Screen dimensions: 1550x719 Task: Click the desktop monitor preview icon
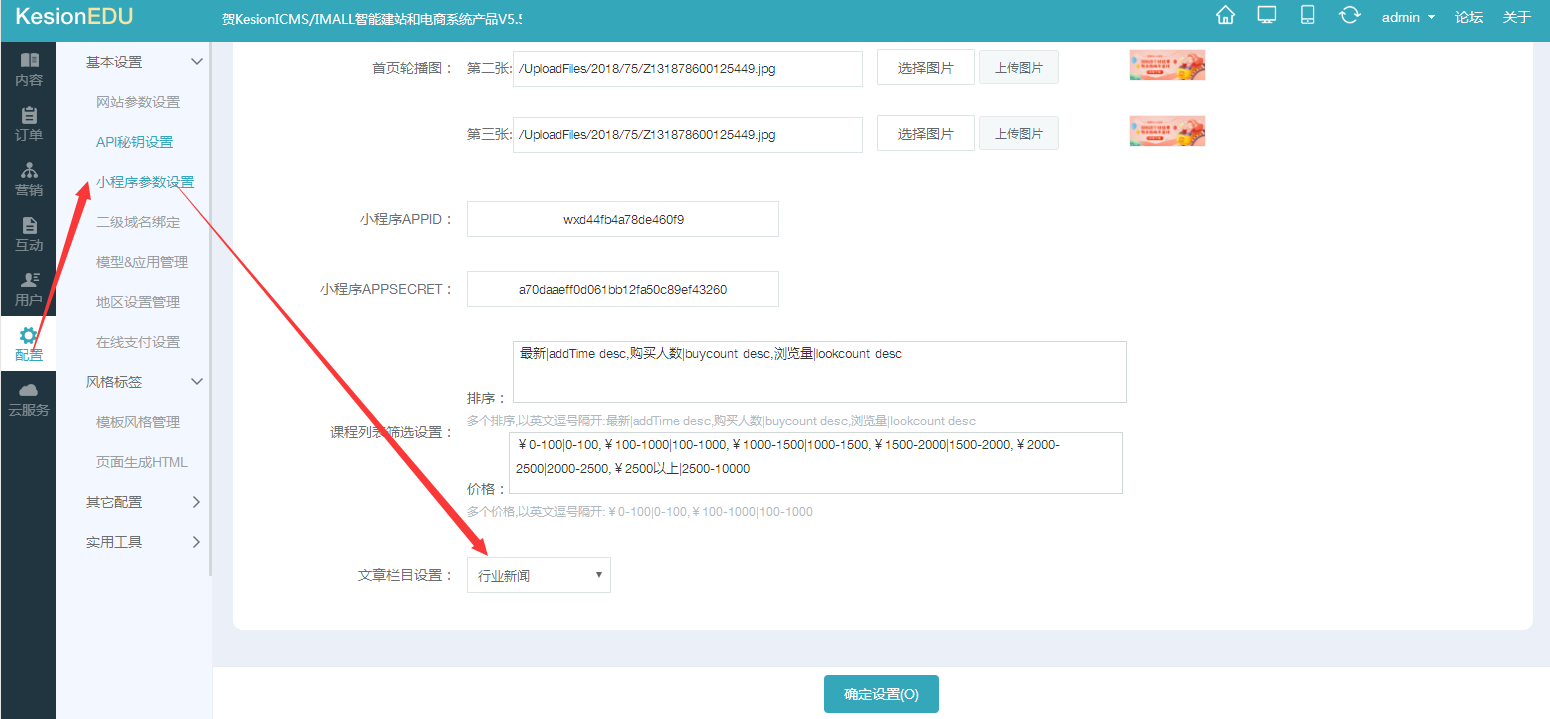coord(1266,15)
